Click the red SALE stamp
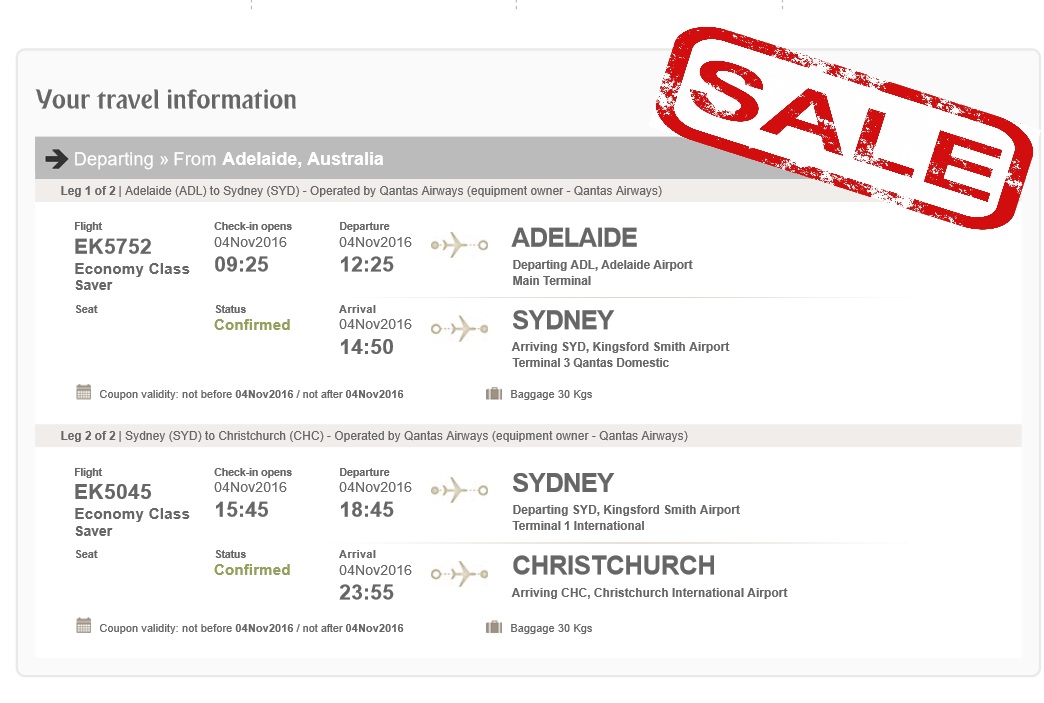 (846, 126)
